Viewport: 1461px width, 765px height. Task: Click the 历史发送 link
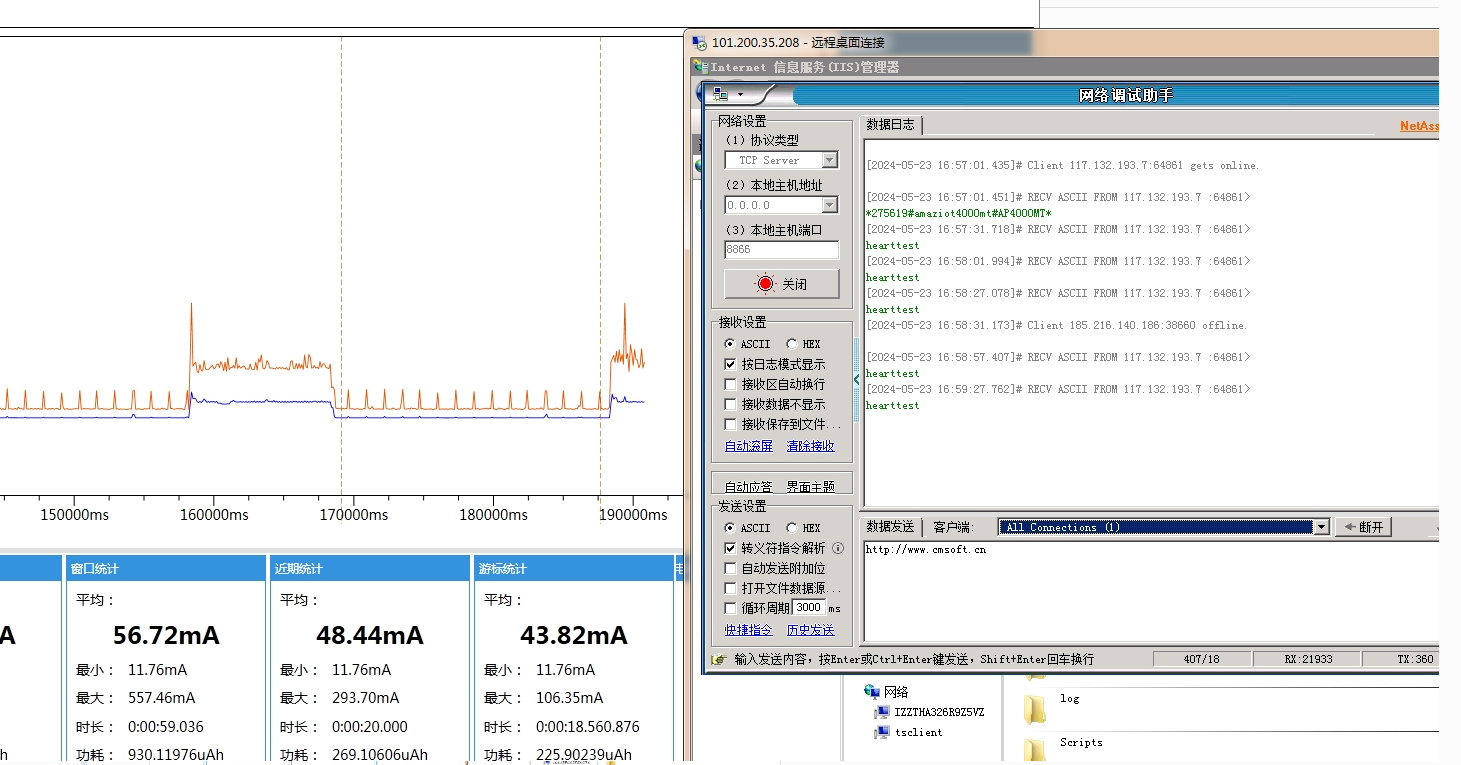click(810, 630)
